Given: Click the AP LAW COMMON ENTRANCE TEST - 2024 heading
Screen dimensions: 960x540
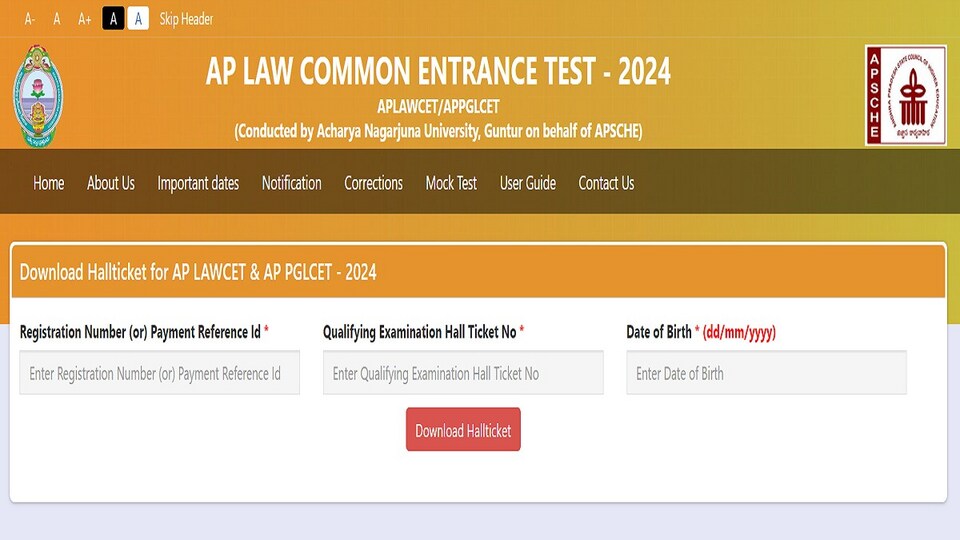Looking at the screenshot, I should tap(438, 72).
